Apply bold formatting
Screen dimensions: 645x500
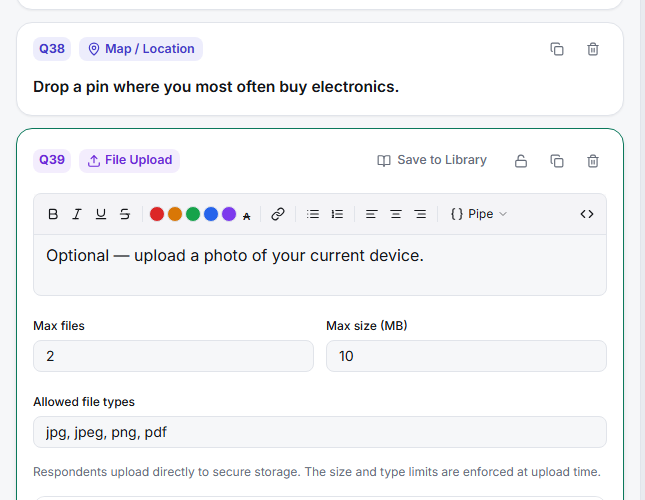[x=53, y=214]
